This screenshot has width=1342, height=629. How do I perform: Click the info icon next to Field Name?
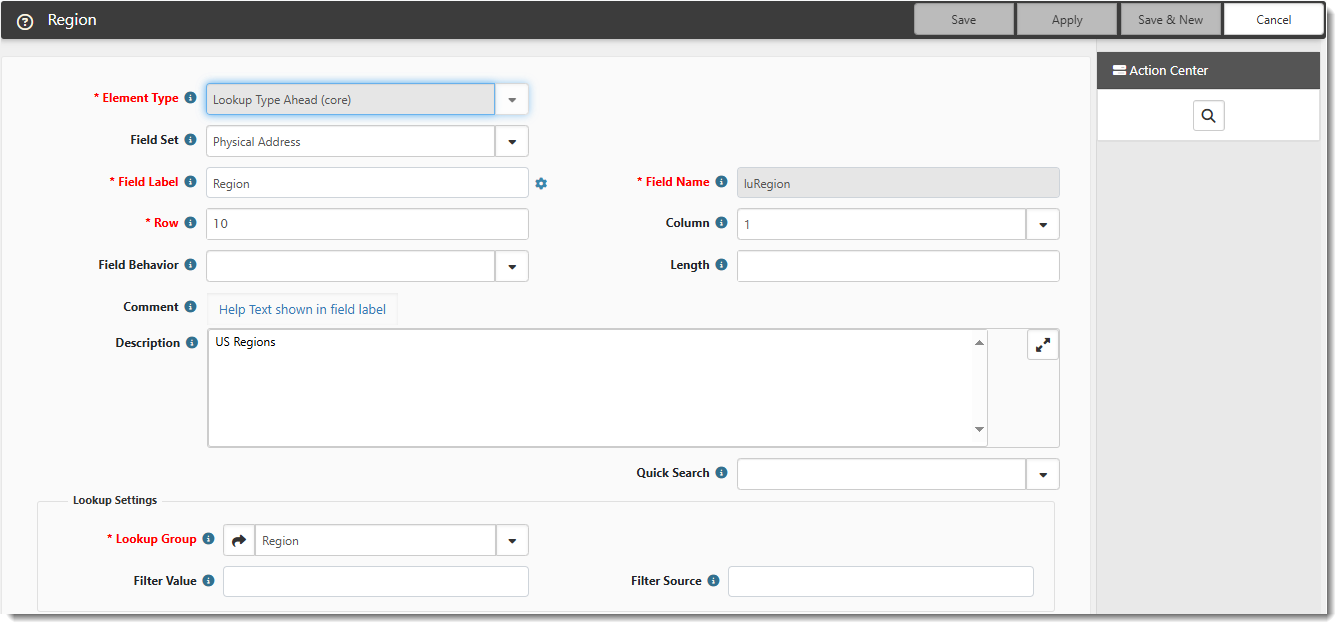(x=721, y=182)
